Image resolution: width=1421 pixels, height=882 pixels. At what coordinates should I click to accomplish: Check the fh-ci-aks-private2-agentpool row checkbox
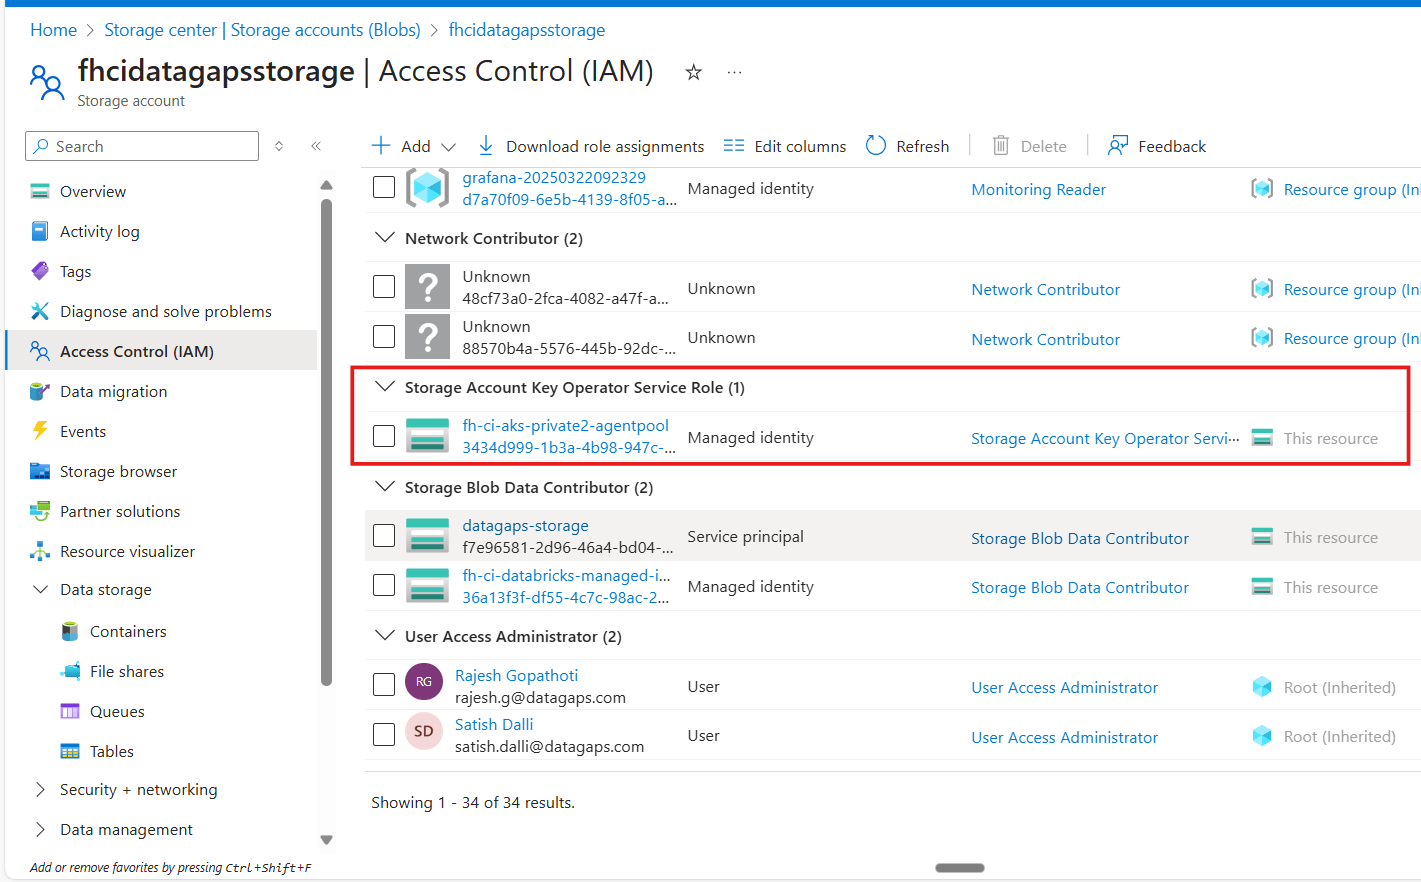(384, 436)
